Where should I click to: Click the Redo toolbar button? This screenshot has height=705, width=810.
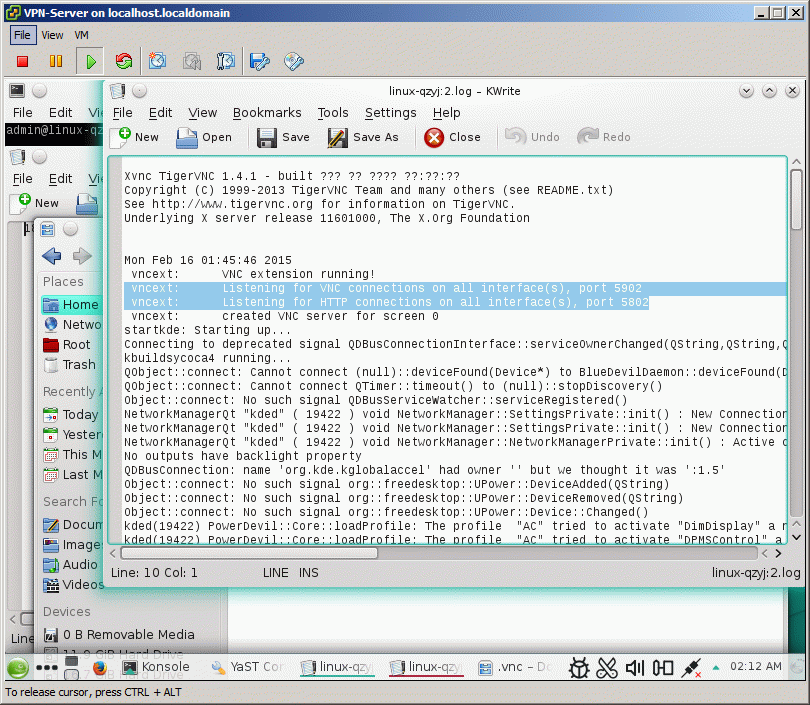[x=604, y=137]
